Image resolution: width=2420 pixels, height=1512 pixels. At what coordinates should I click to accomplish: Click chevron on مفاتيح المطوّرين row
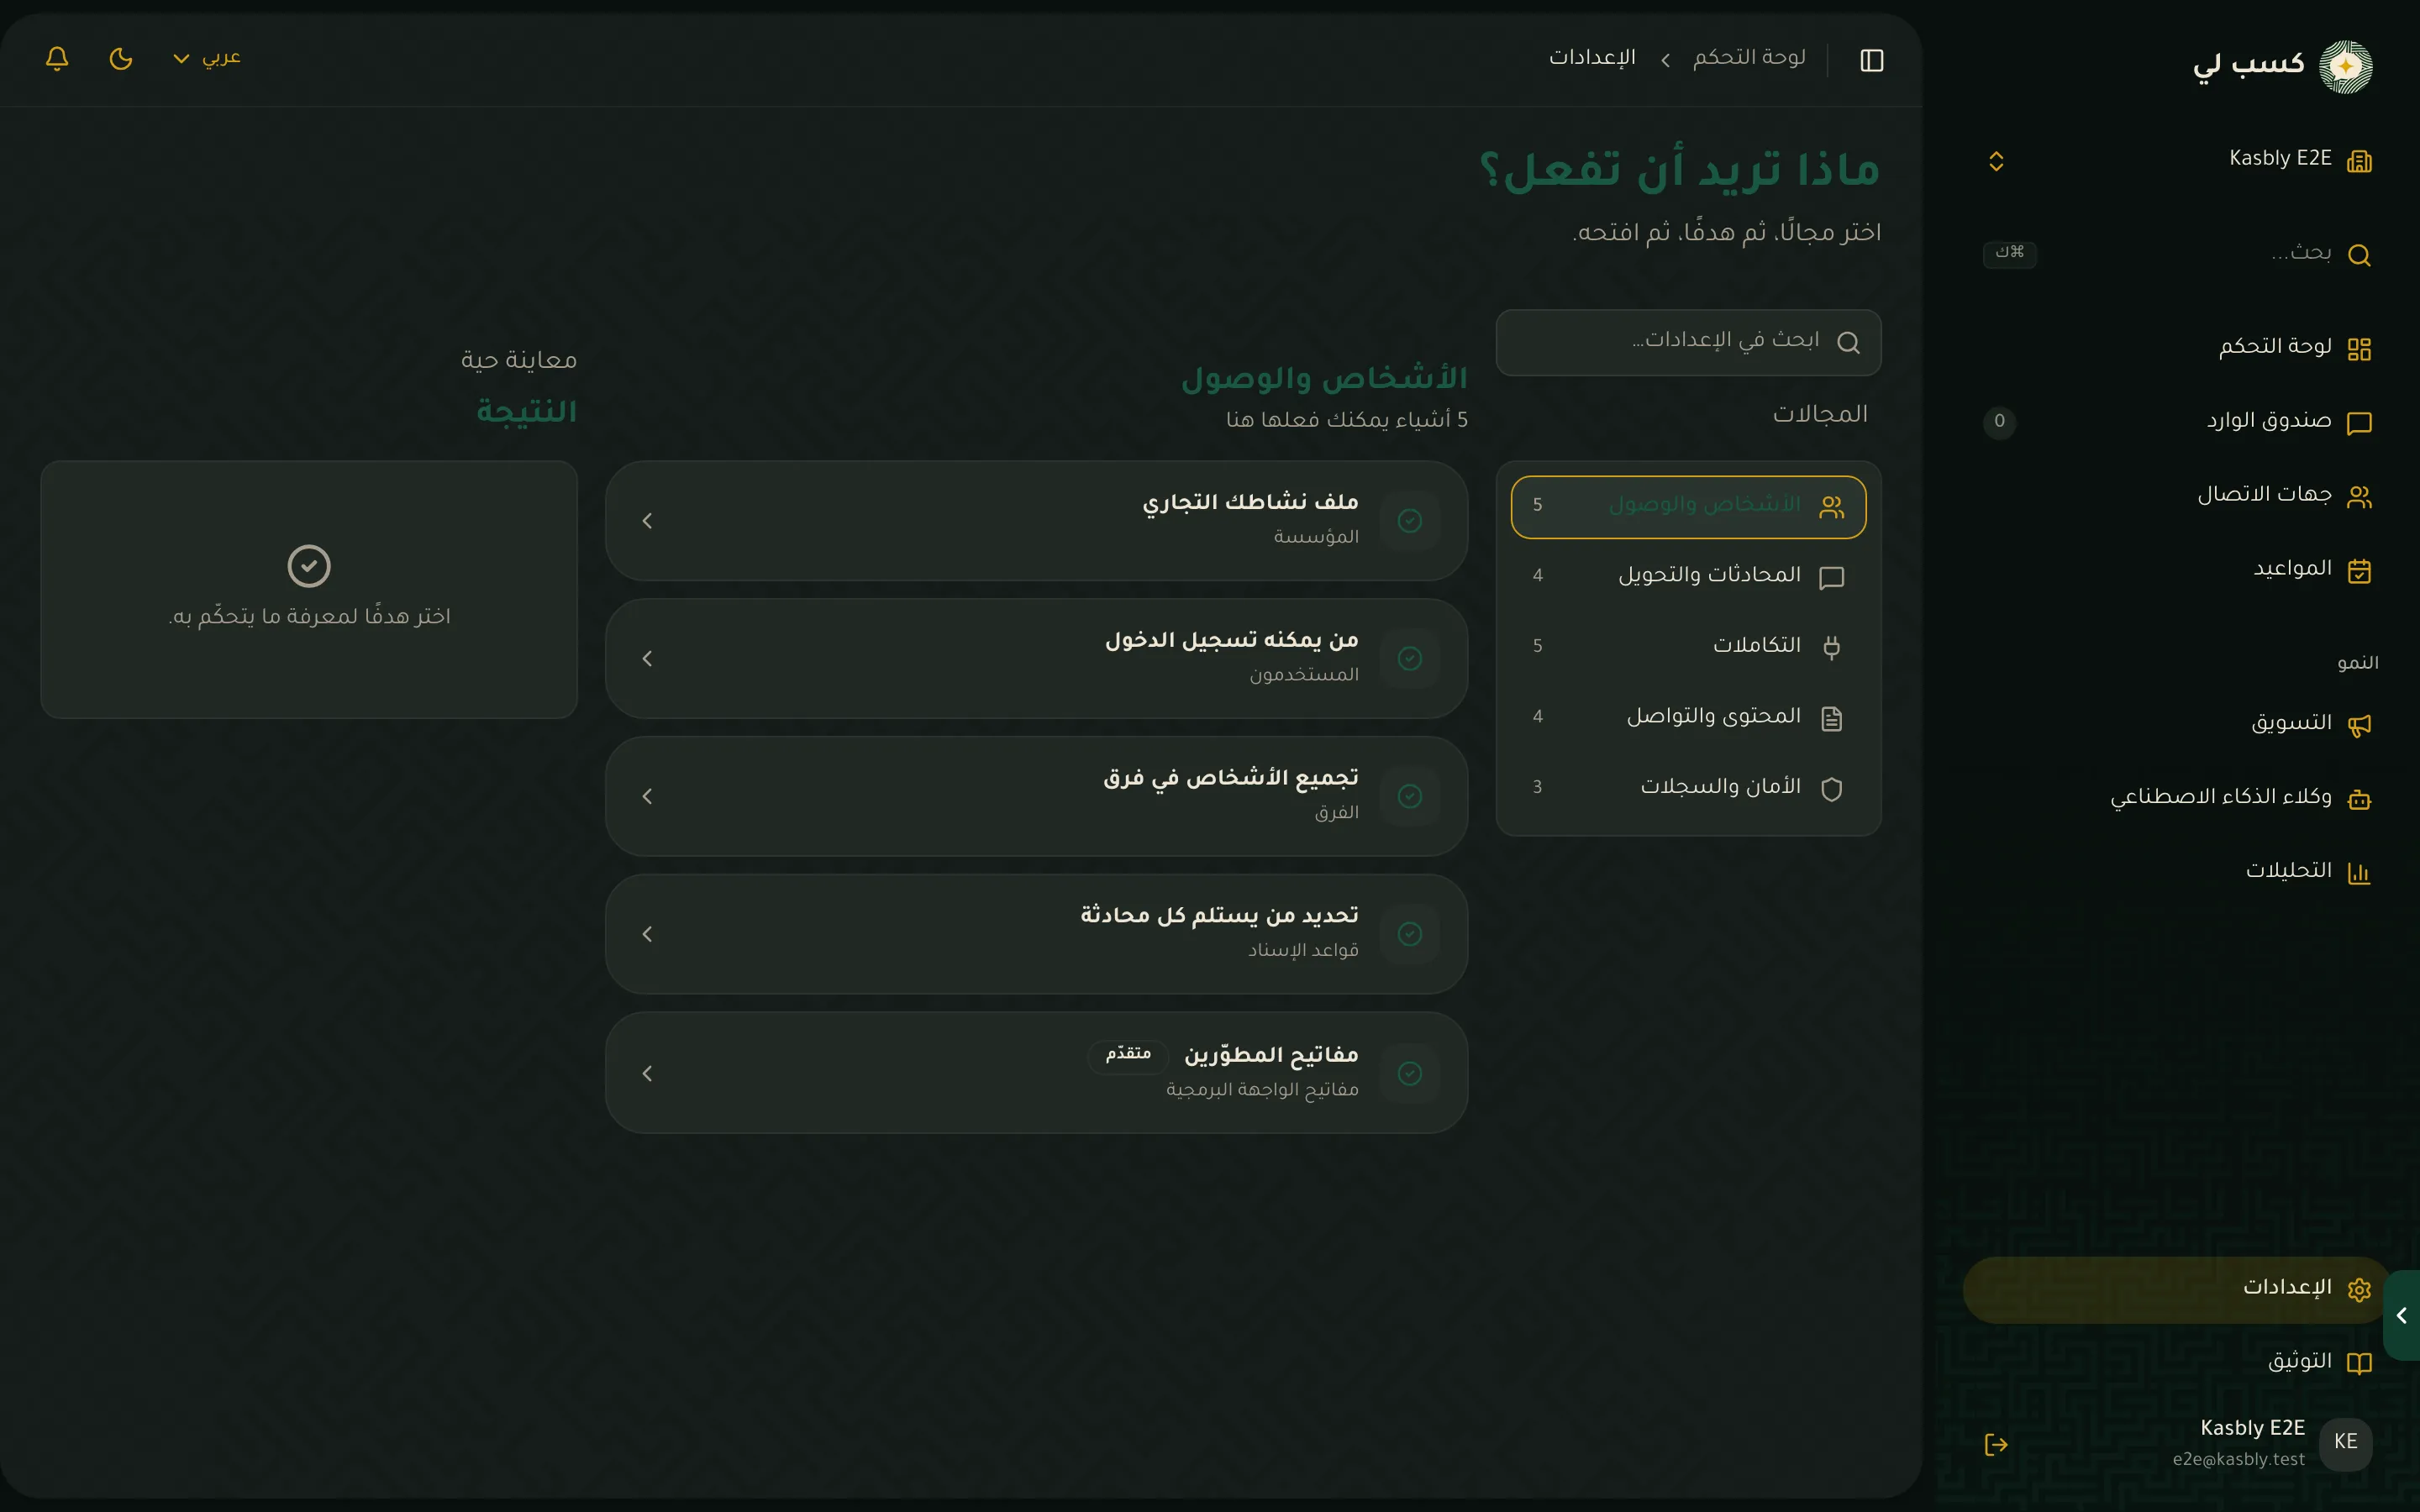(647, 1073)
